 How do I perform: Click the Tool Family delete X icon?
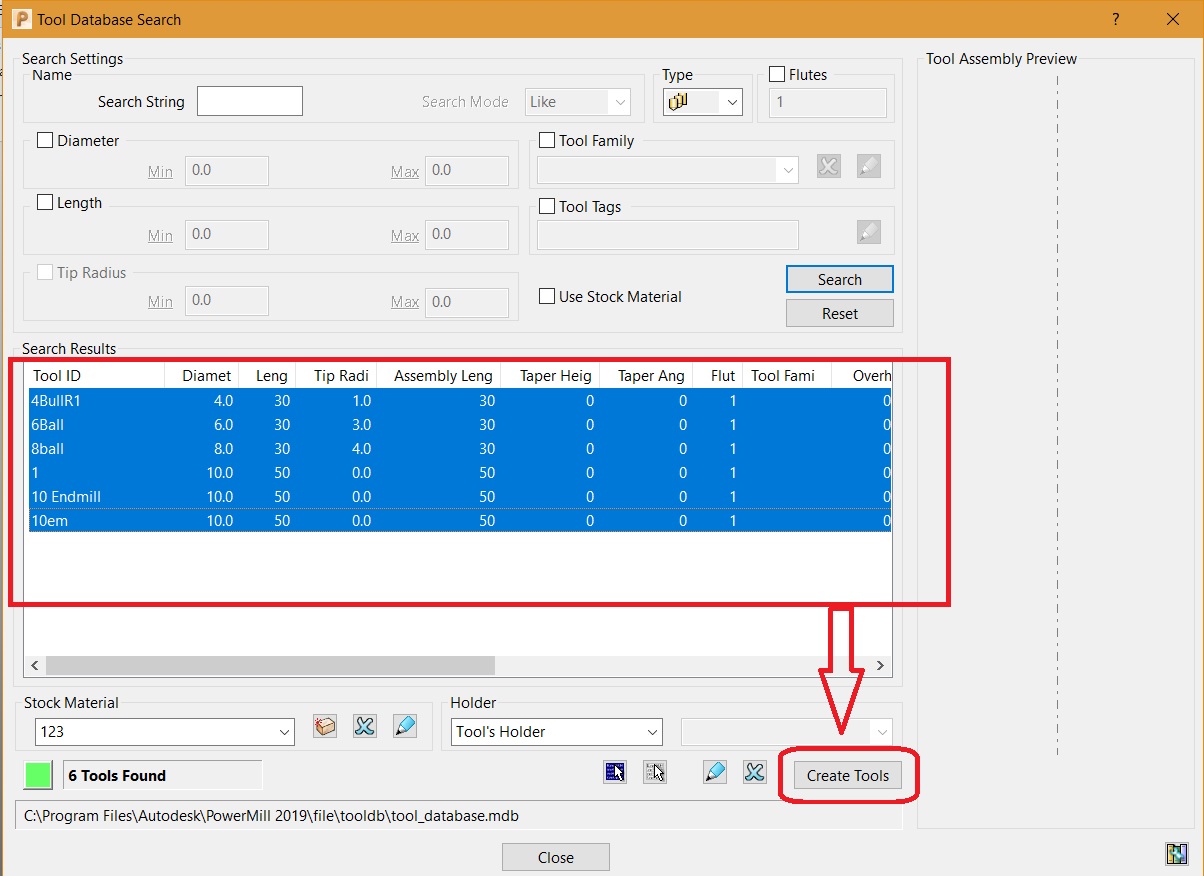coord(829,167)
